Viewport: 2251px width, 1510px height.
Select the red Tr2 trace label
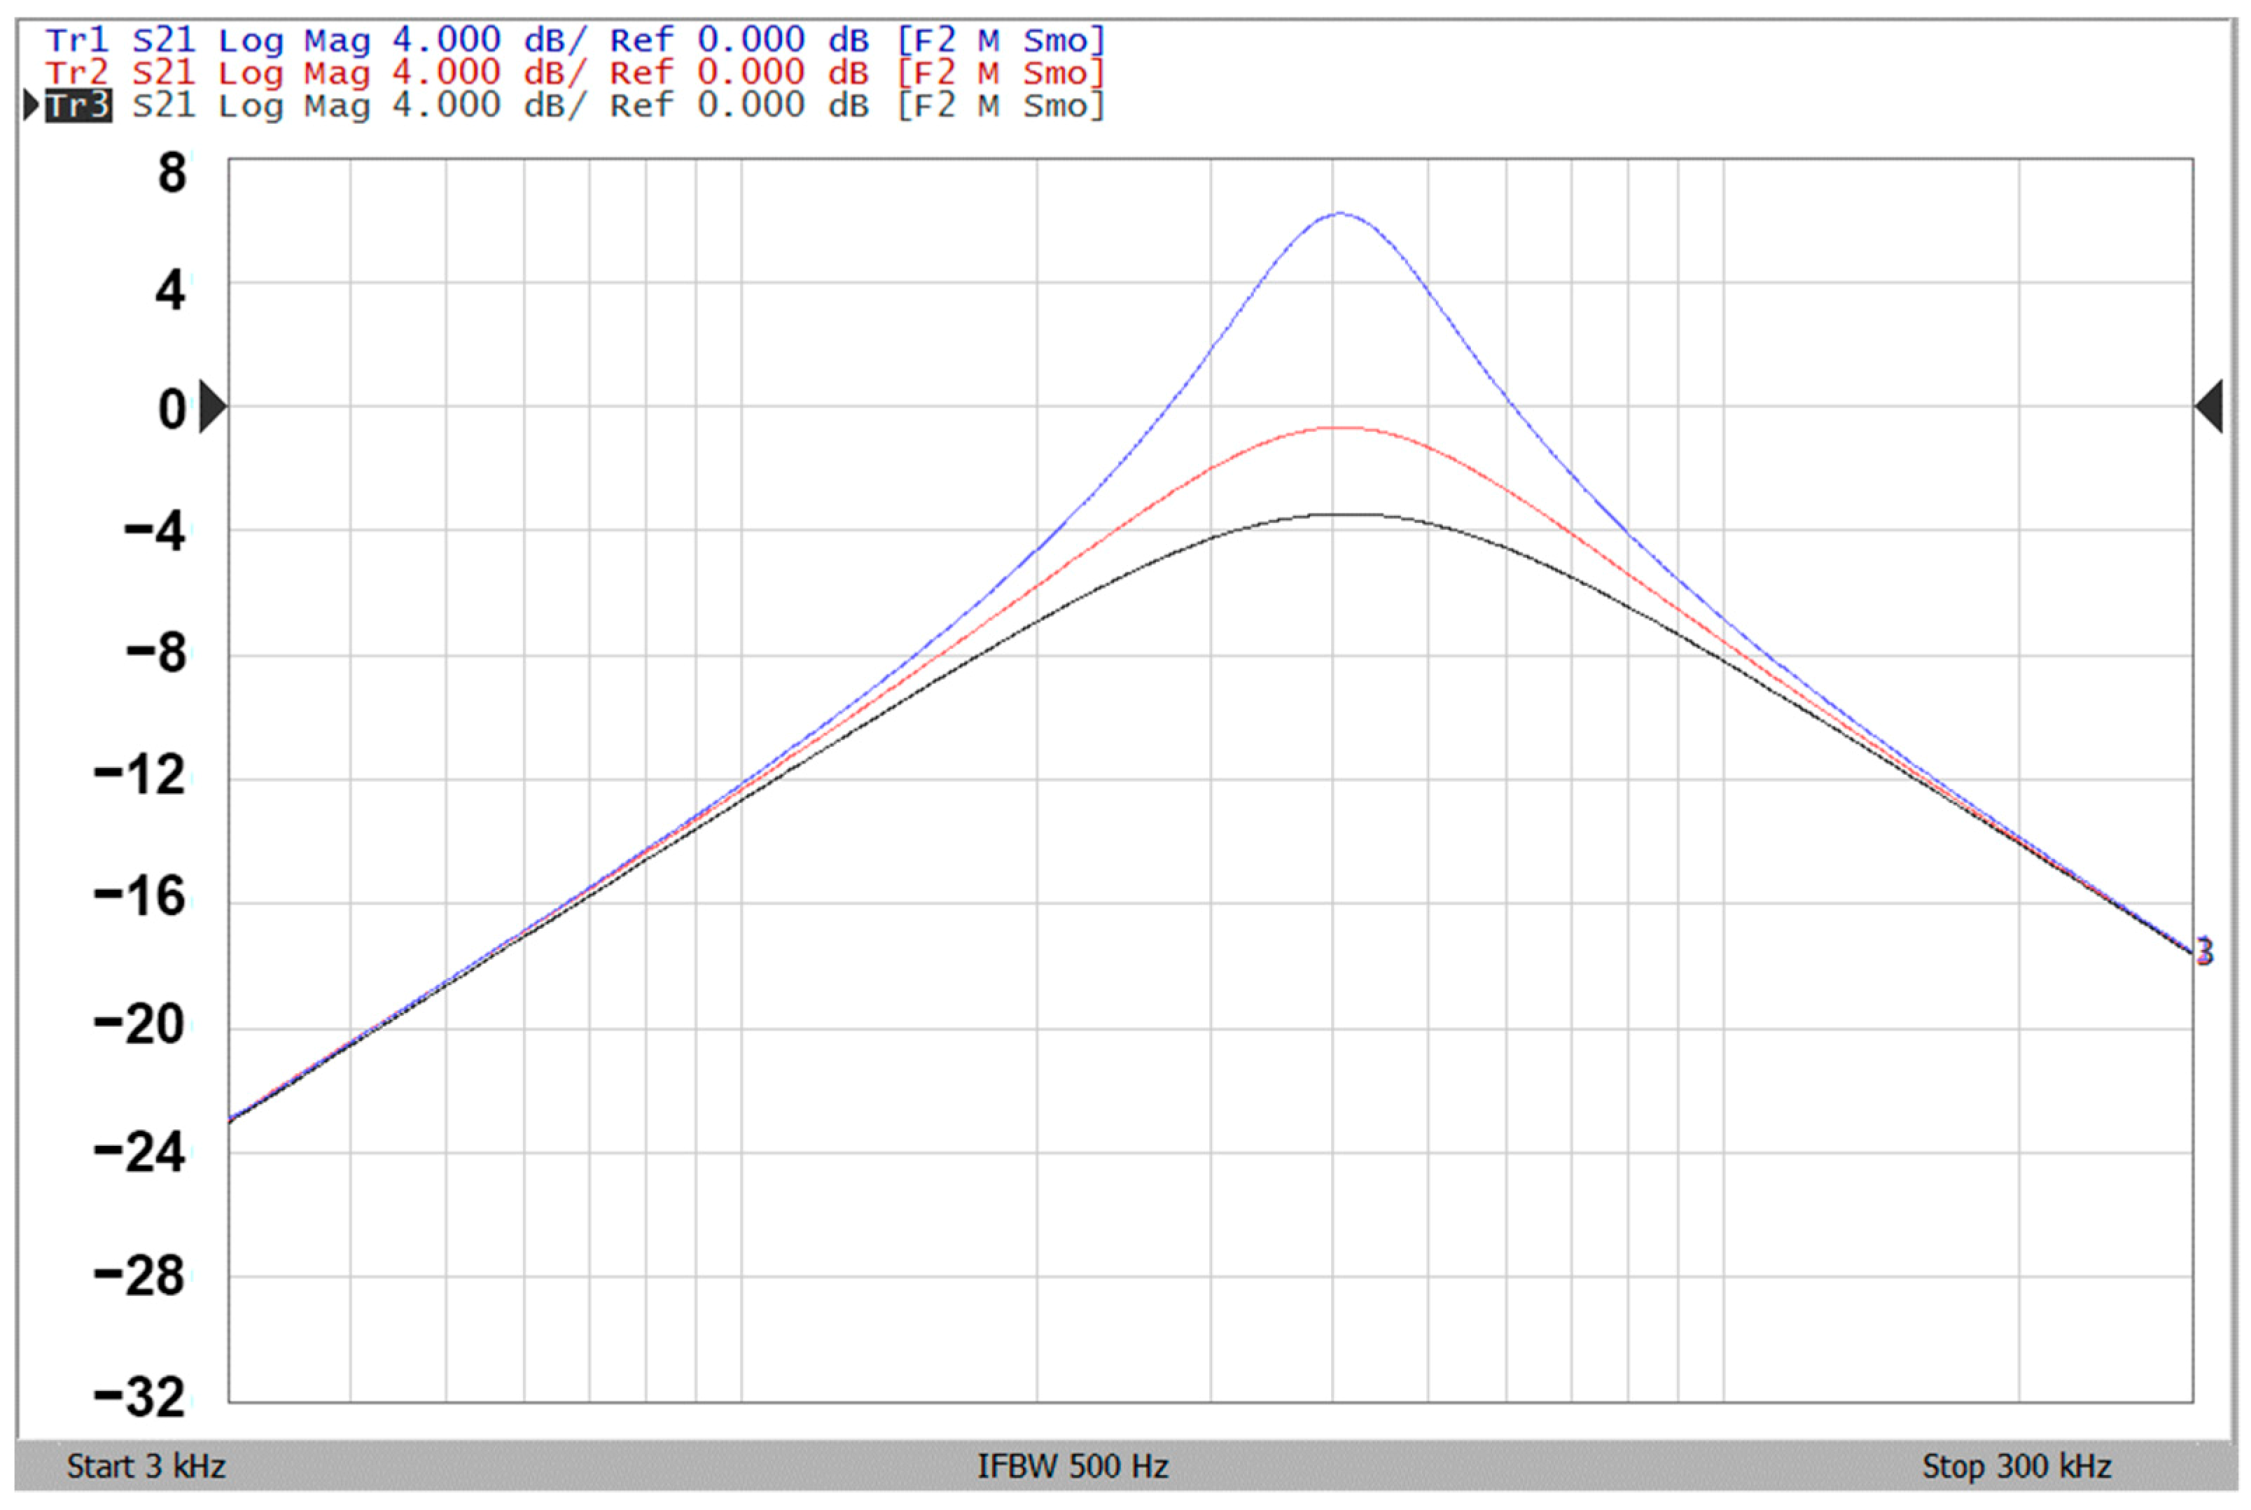pyautogui.click(x=76, y=73)
